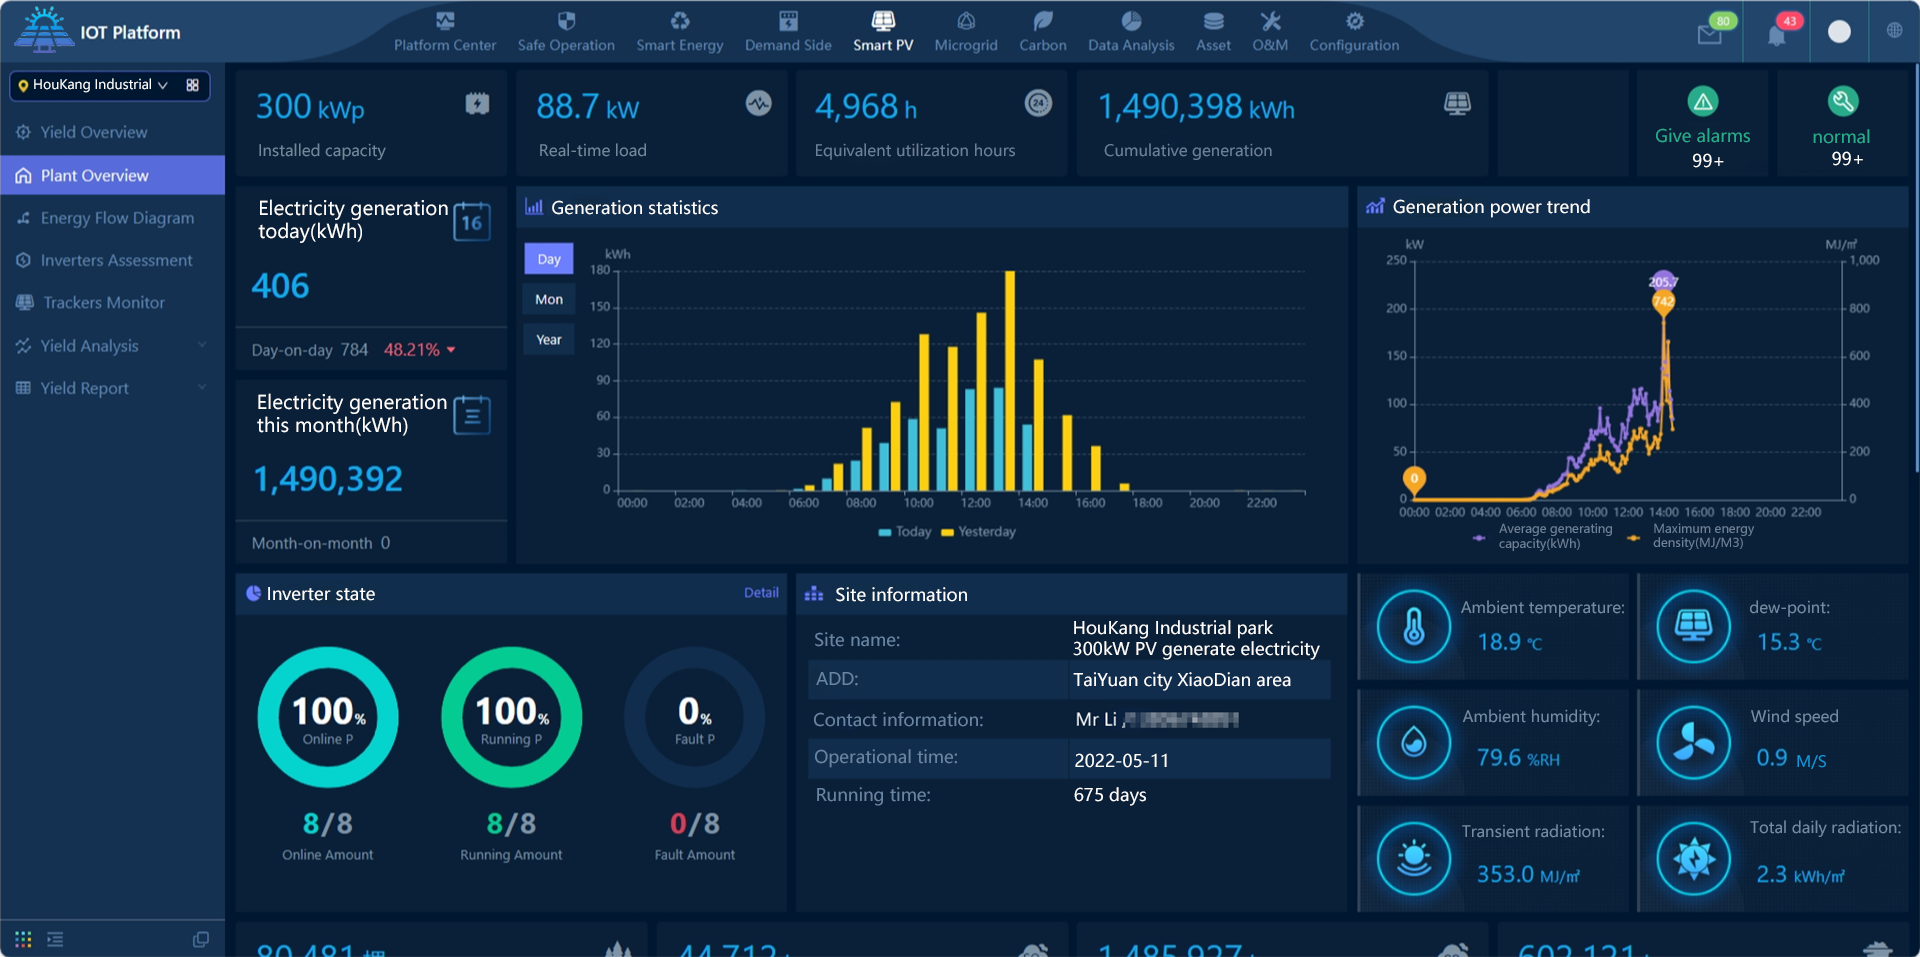Image resolution: width=1920 pixels, height=957 pixels.
Task: Click the apps grid icon at sidebar bottom
Action: point(23,939)
